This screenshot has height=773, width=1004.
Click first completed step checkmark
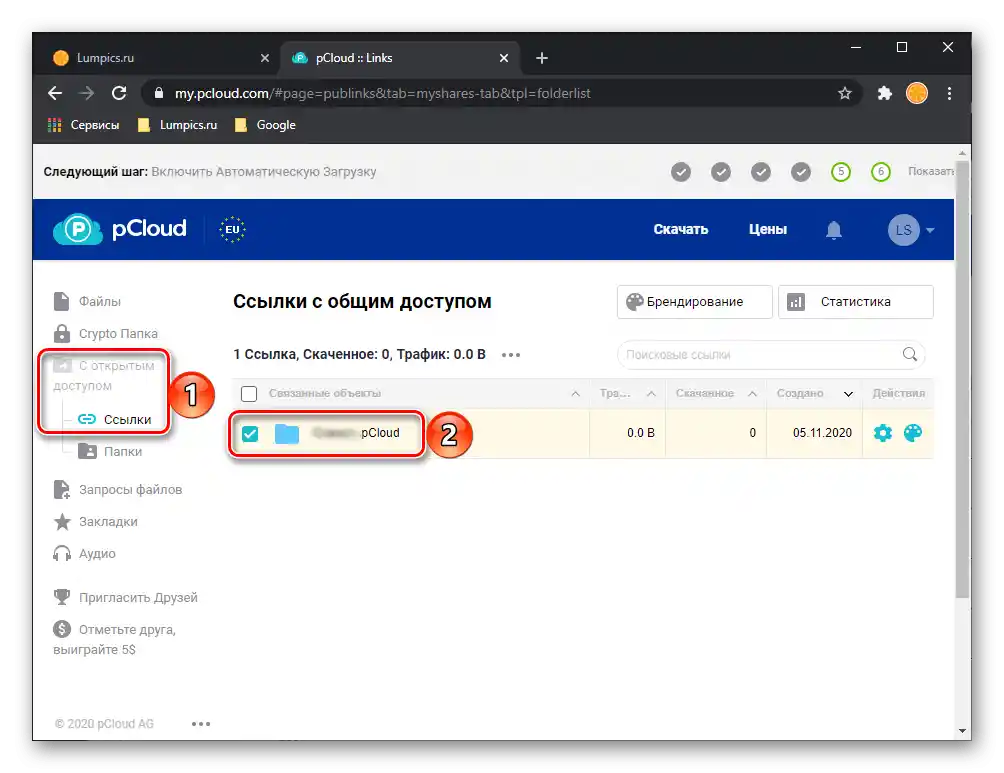pos(681,172)
